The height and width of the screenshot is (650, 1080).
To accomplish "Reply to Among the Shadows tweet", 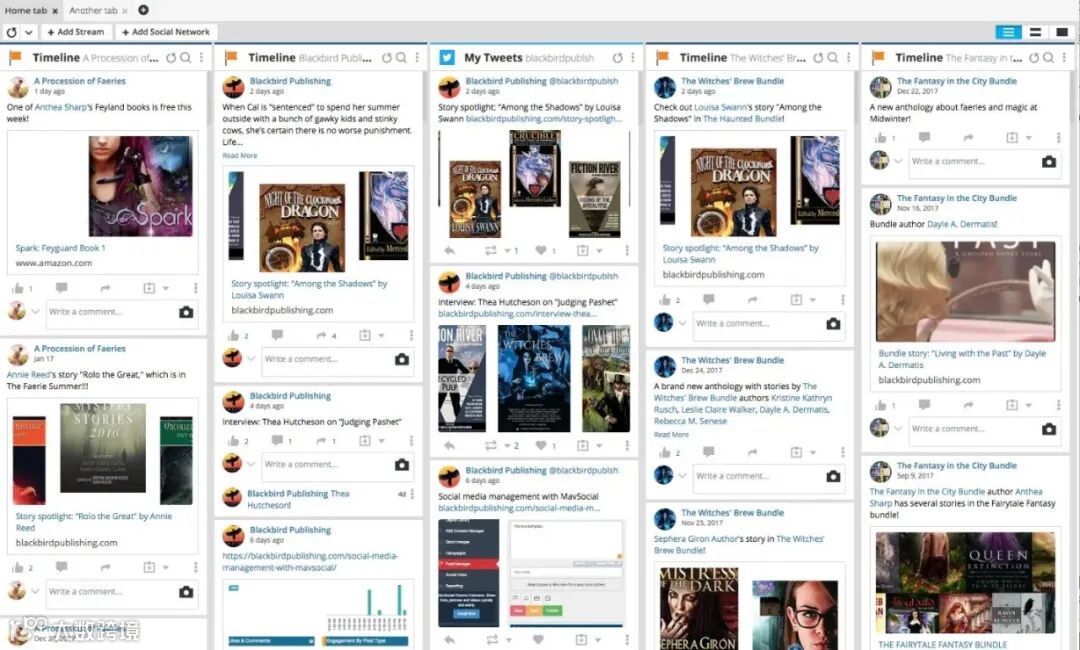I will point(449,251).
